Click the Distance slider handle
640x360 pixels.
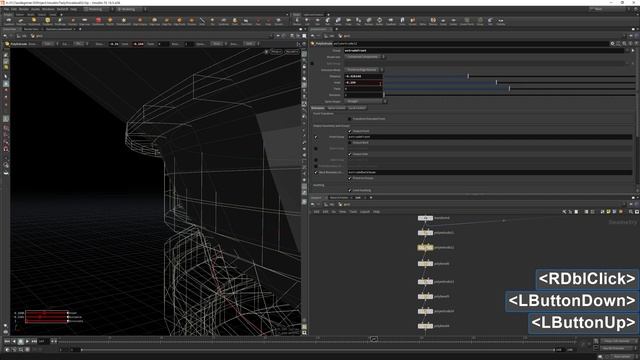(468, 76)
